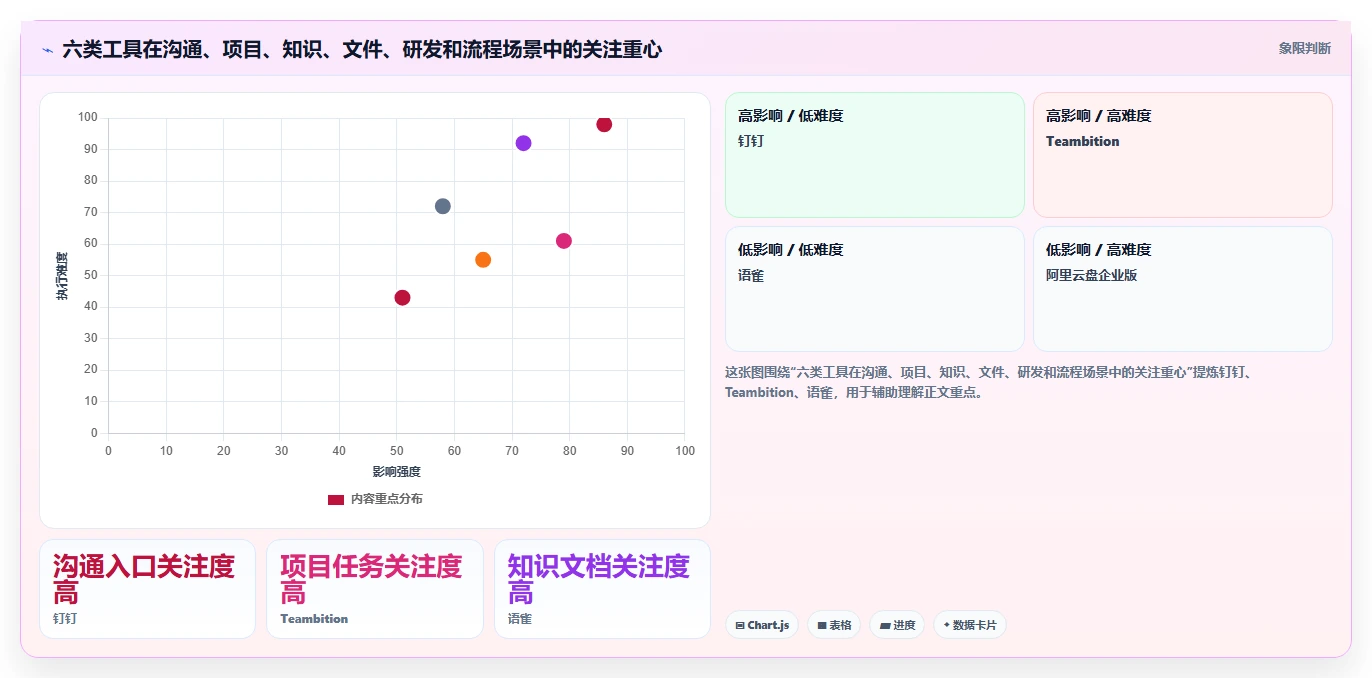Viewport: 1372px width, 678px height.
Task: Click the 表格 tag
Action: (834, 625)
